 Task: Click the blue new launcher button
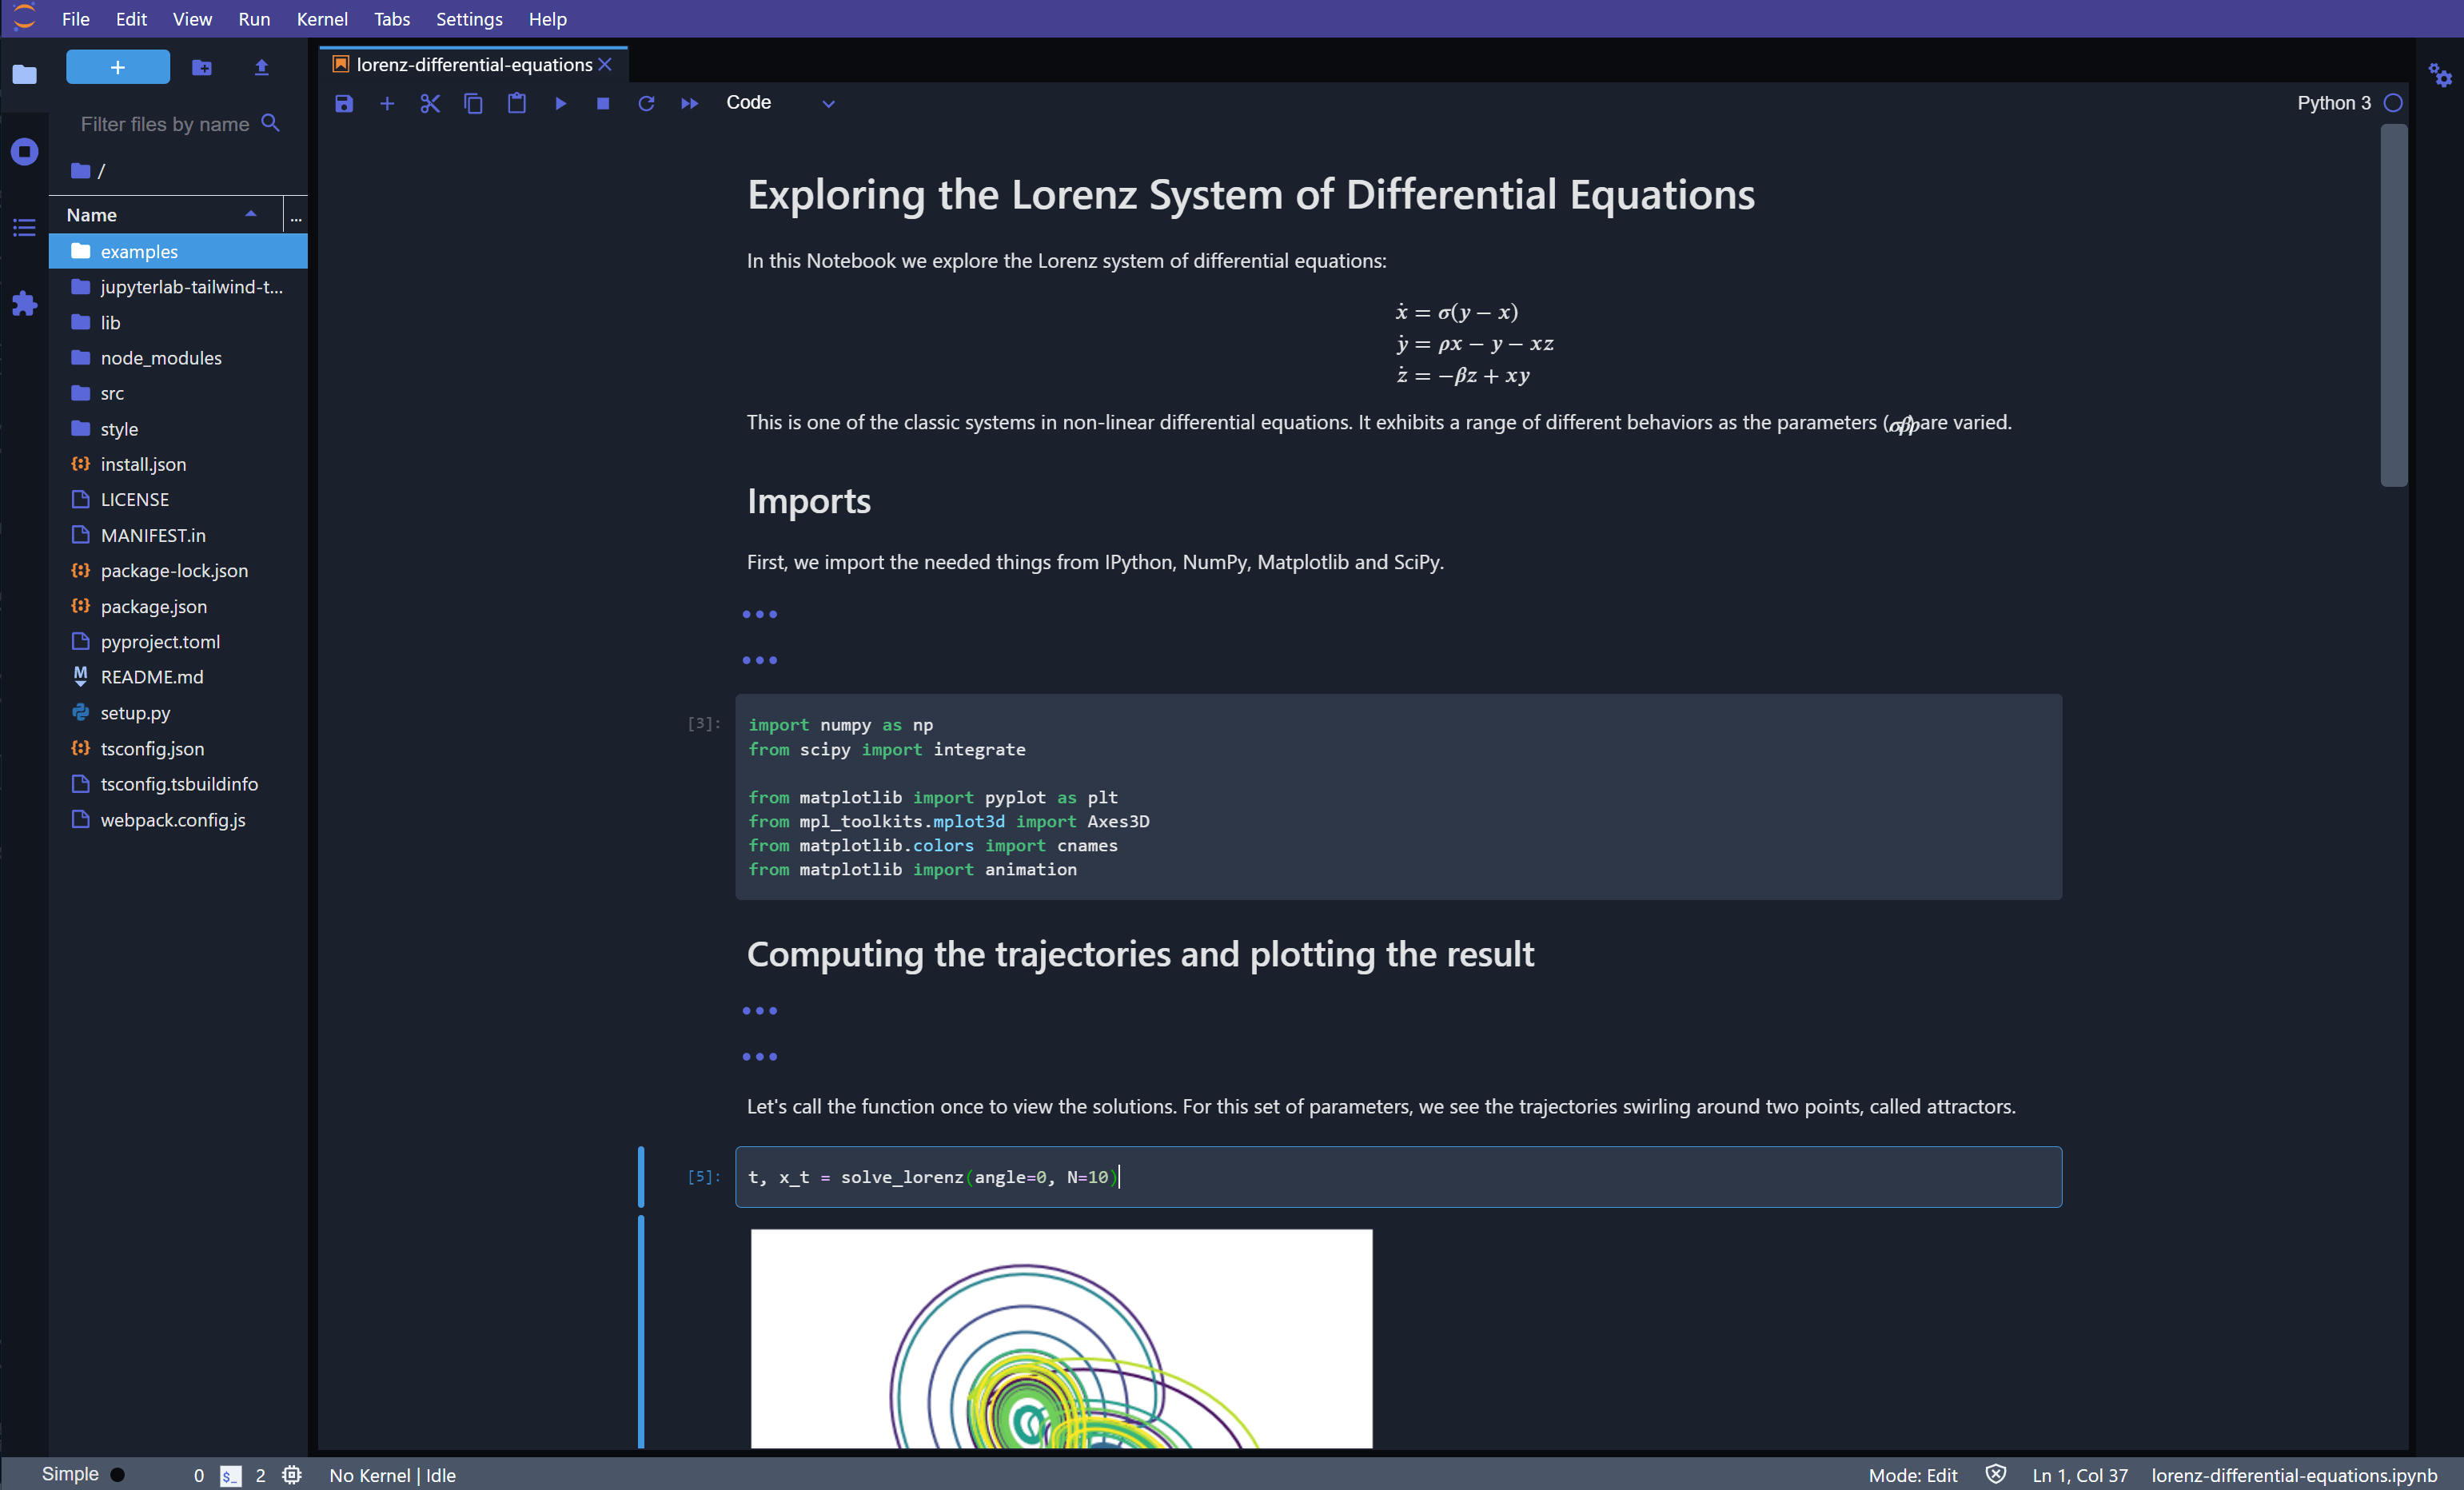click(x=117, y=67)
